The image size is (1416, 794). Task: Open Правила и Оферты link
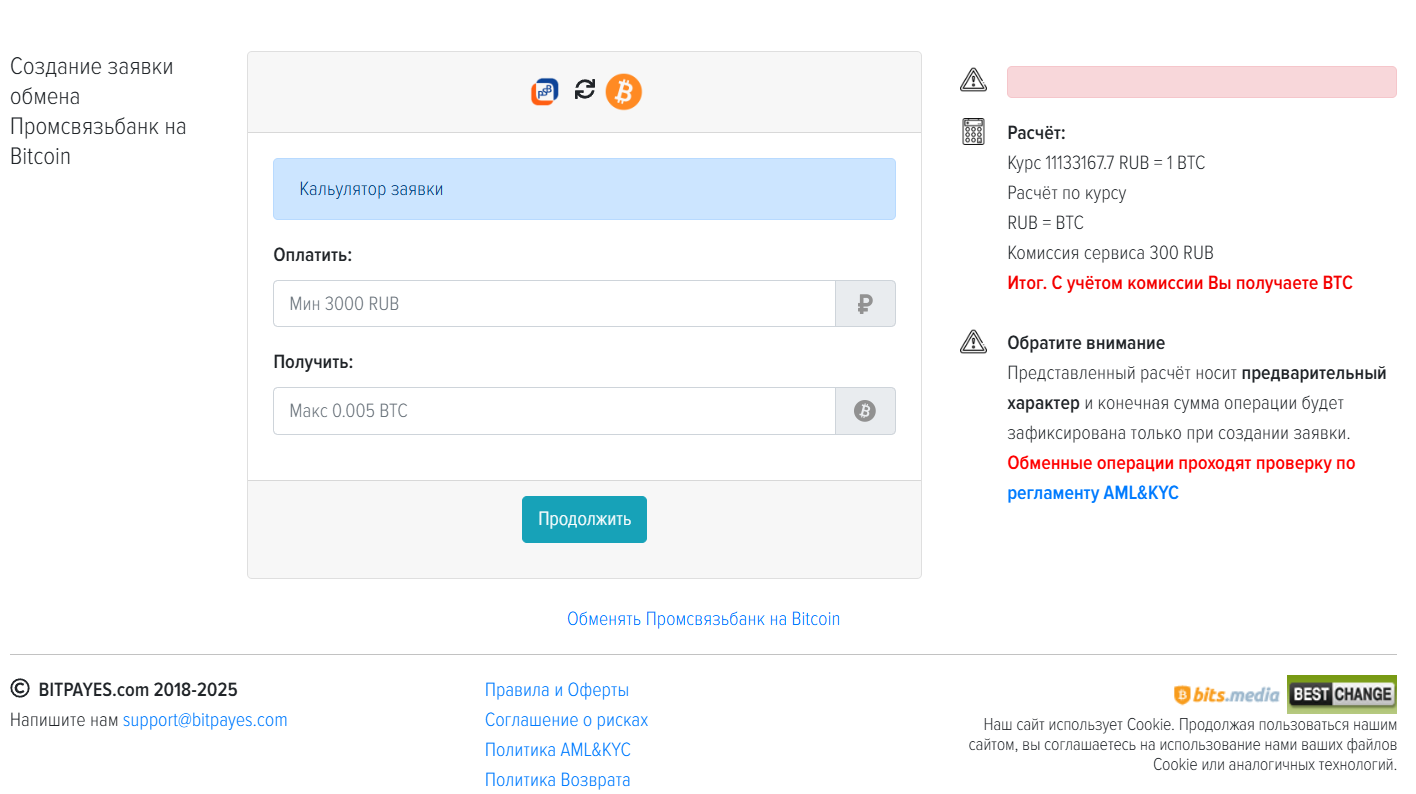557,690
